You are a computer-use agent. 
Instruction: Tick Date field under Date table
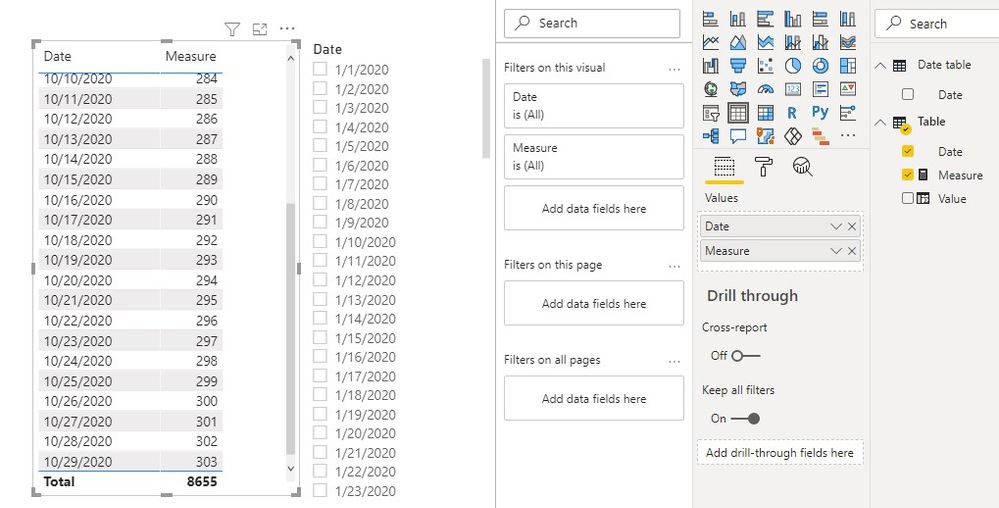click(908, 94)
